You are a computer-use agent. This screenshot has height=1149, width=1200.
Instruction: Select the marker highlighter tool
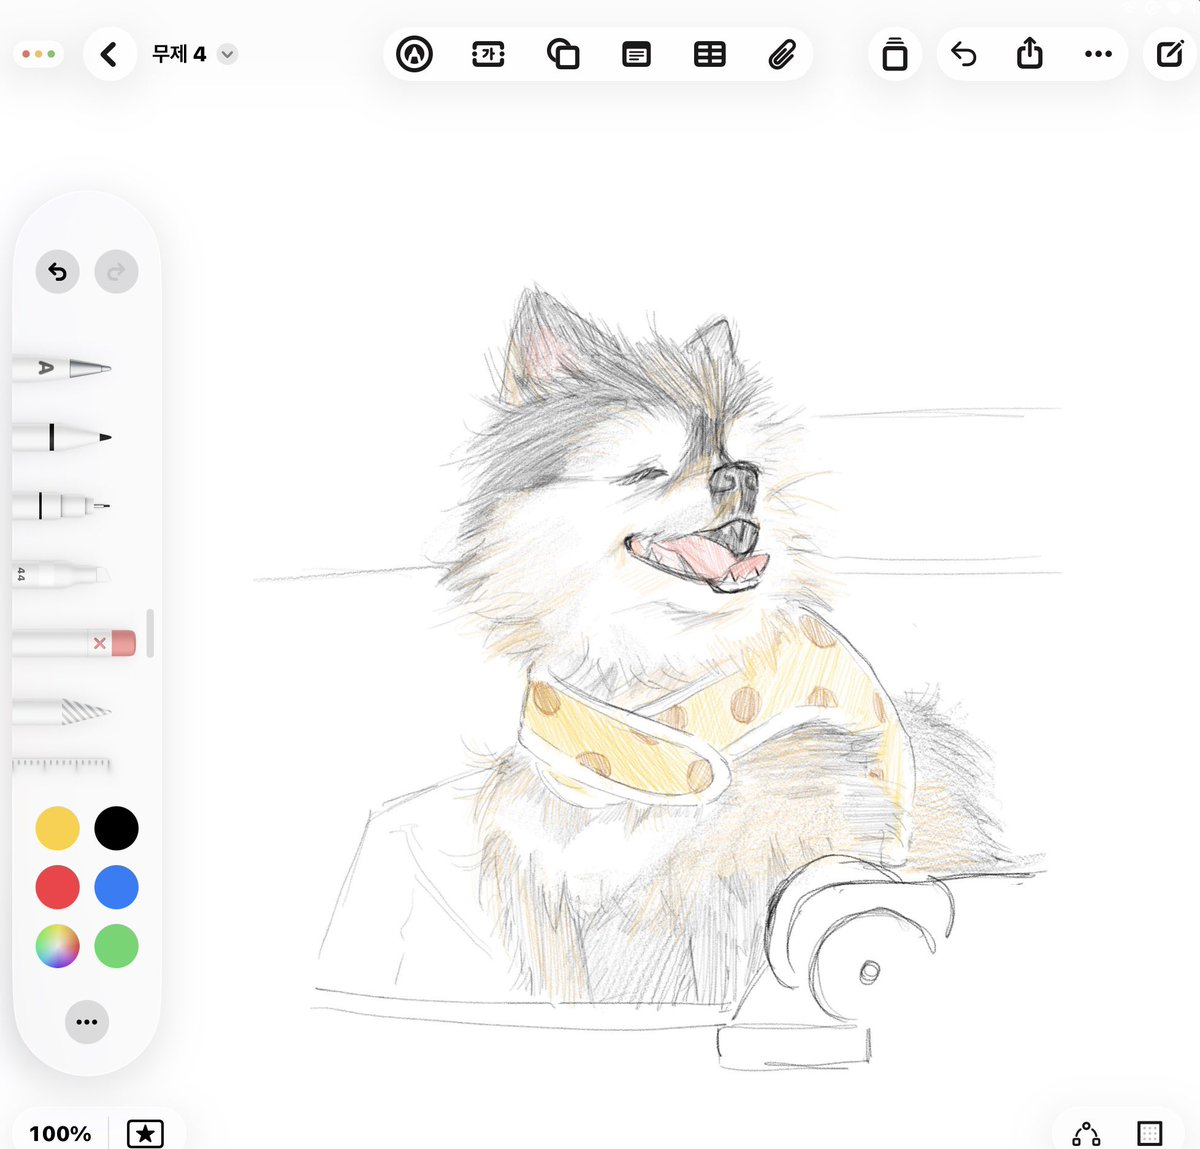[x=62, y=574]
